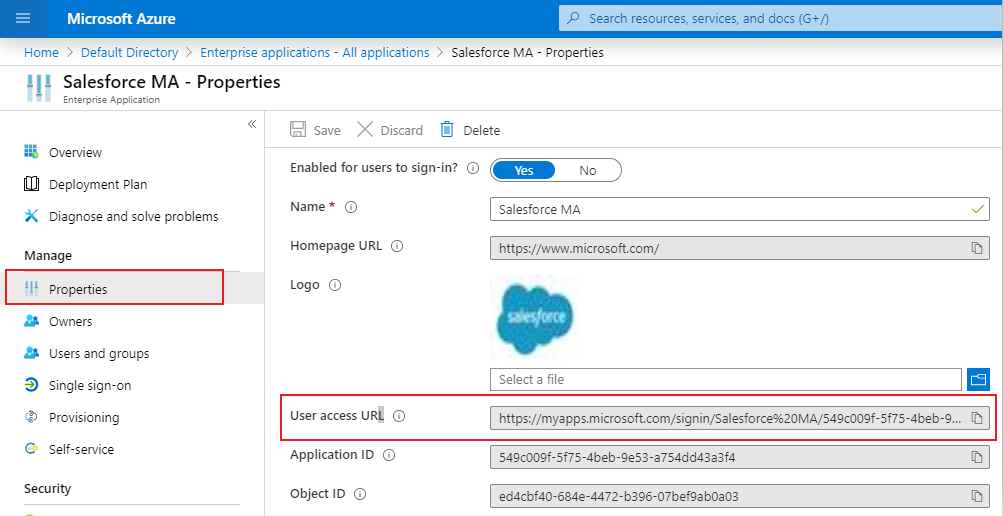Select Users and groups in sidebar
The image size is (1003, 516).
(98, 353)
